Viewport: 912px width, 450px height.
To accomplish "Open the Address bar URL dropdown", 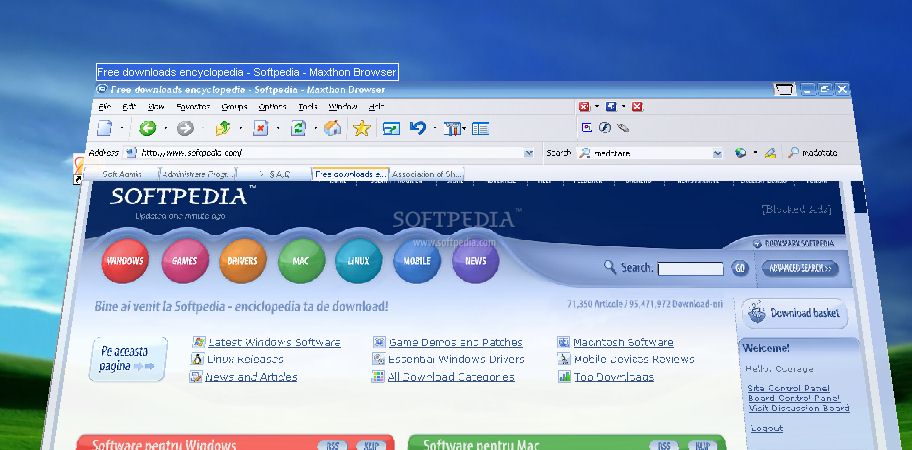I will [529, 153].
